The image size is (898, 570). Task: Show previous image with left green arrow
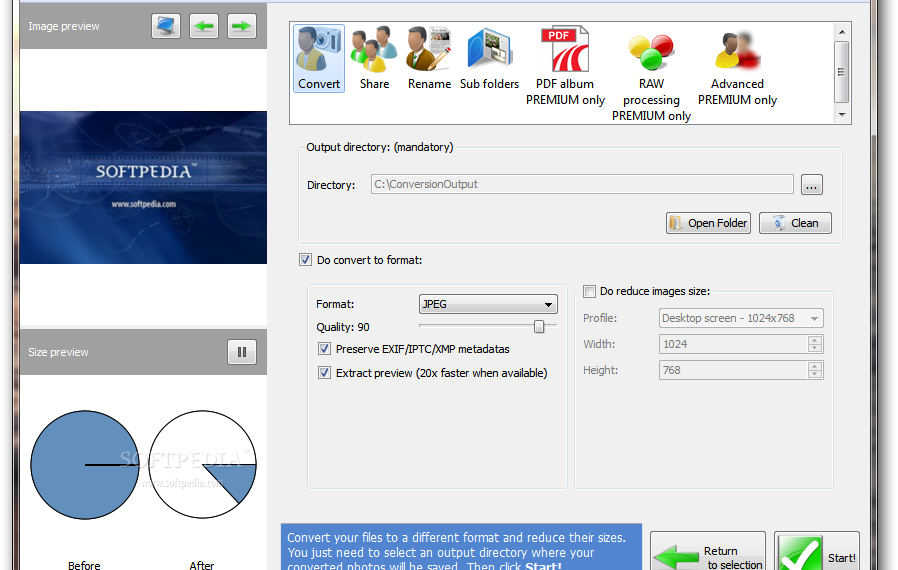point(205,26)
